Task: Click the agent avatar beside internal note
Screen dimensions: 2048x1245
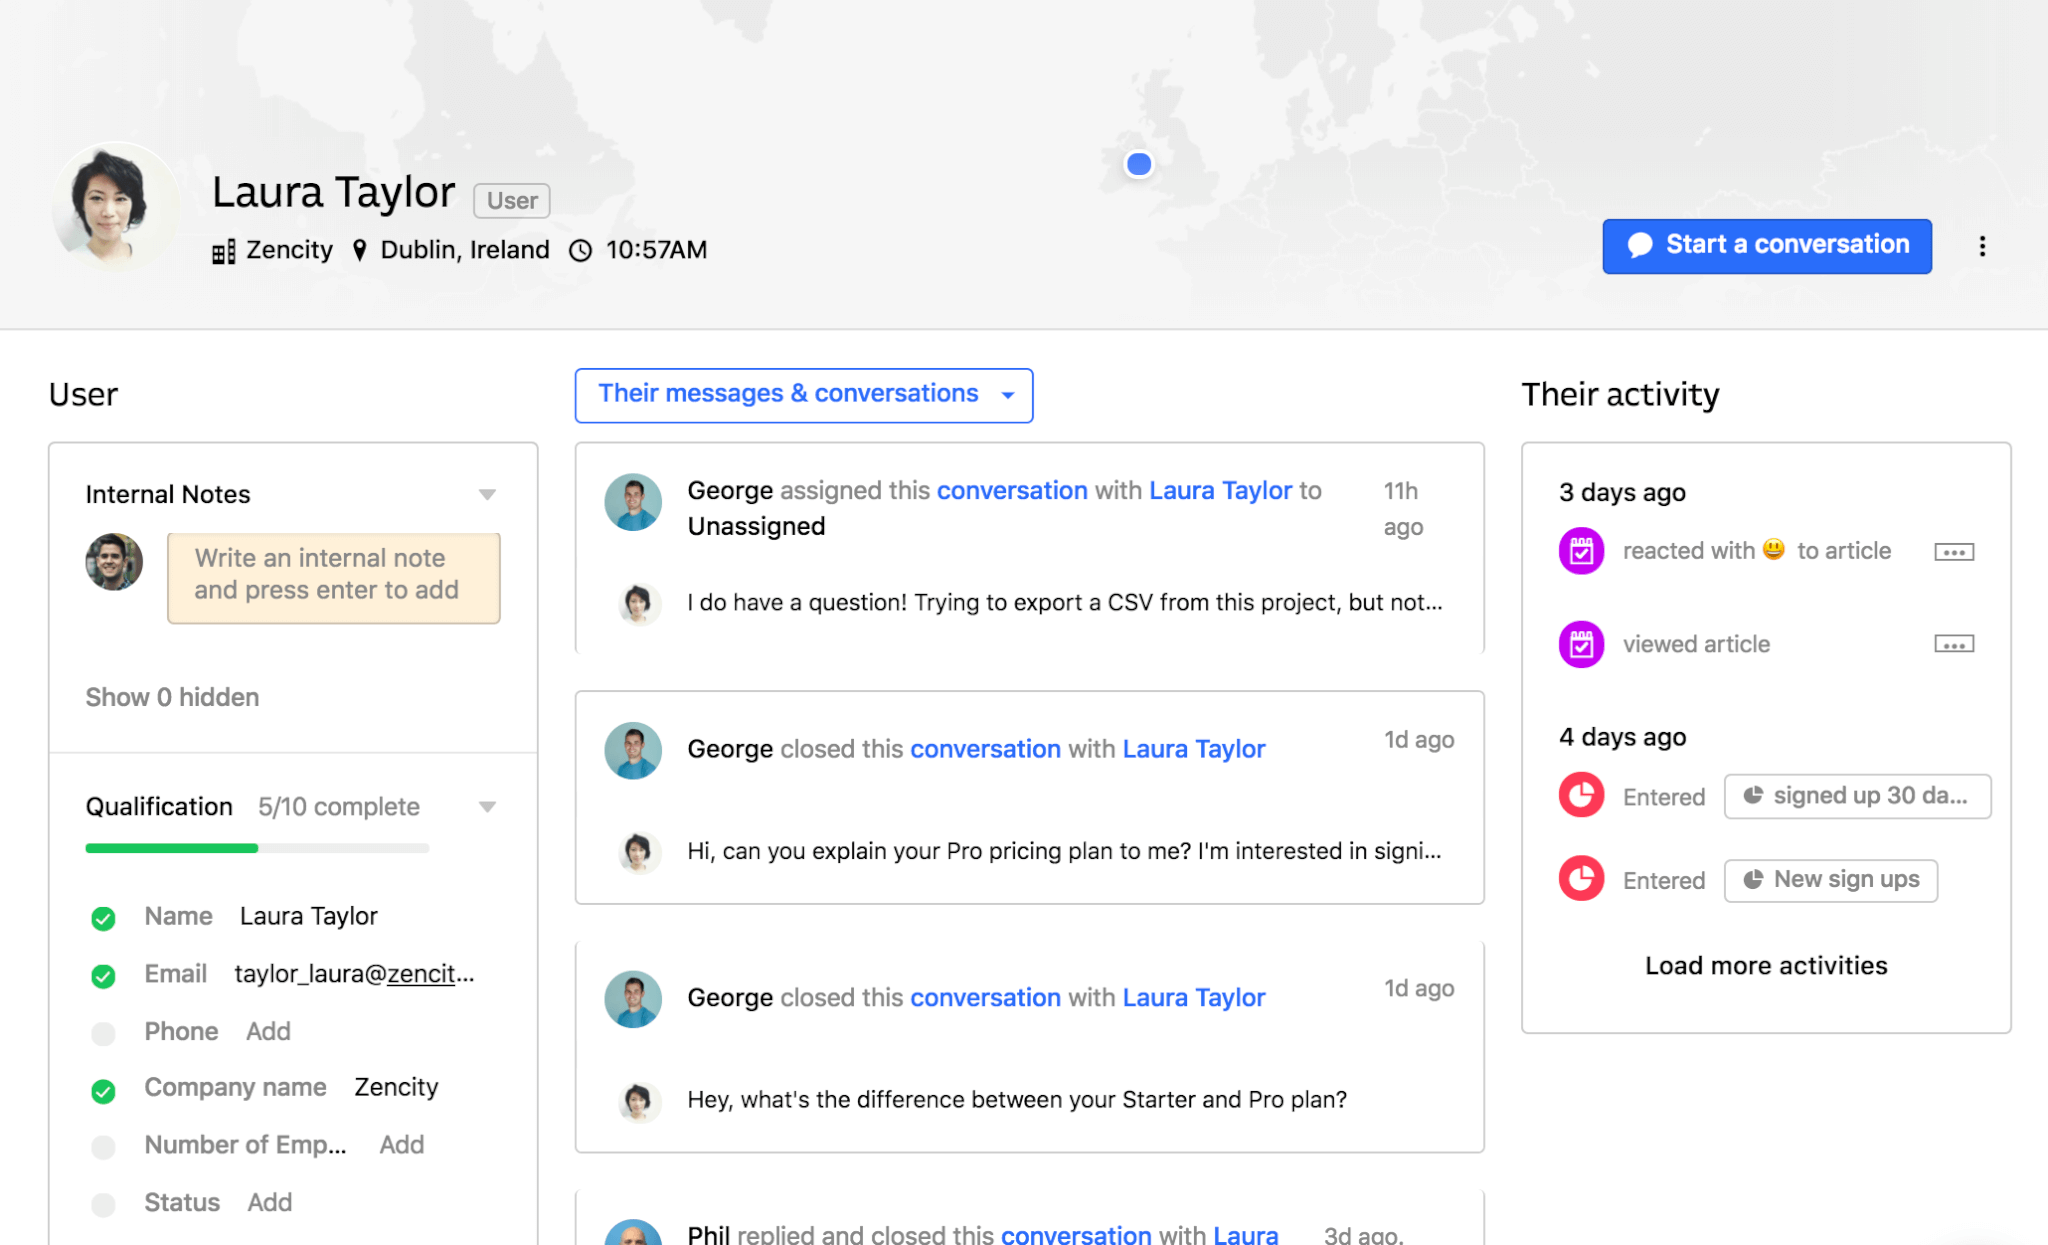Action: [x=114, y=561]
